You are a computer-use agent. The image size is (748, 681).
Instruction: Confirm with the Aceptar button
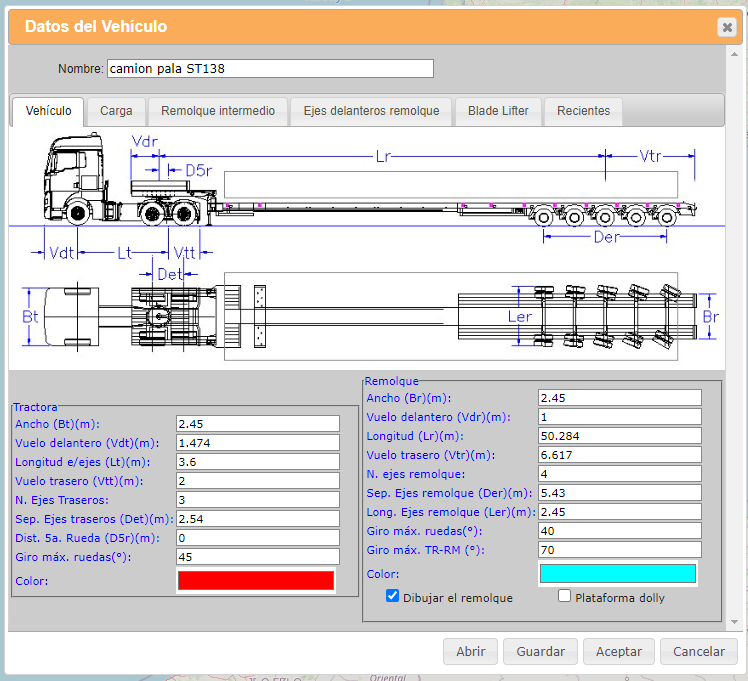point(618,651)
